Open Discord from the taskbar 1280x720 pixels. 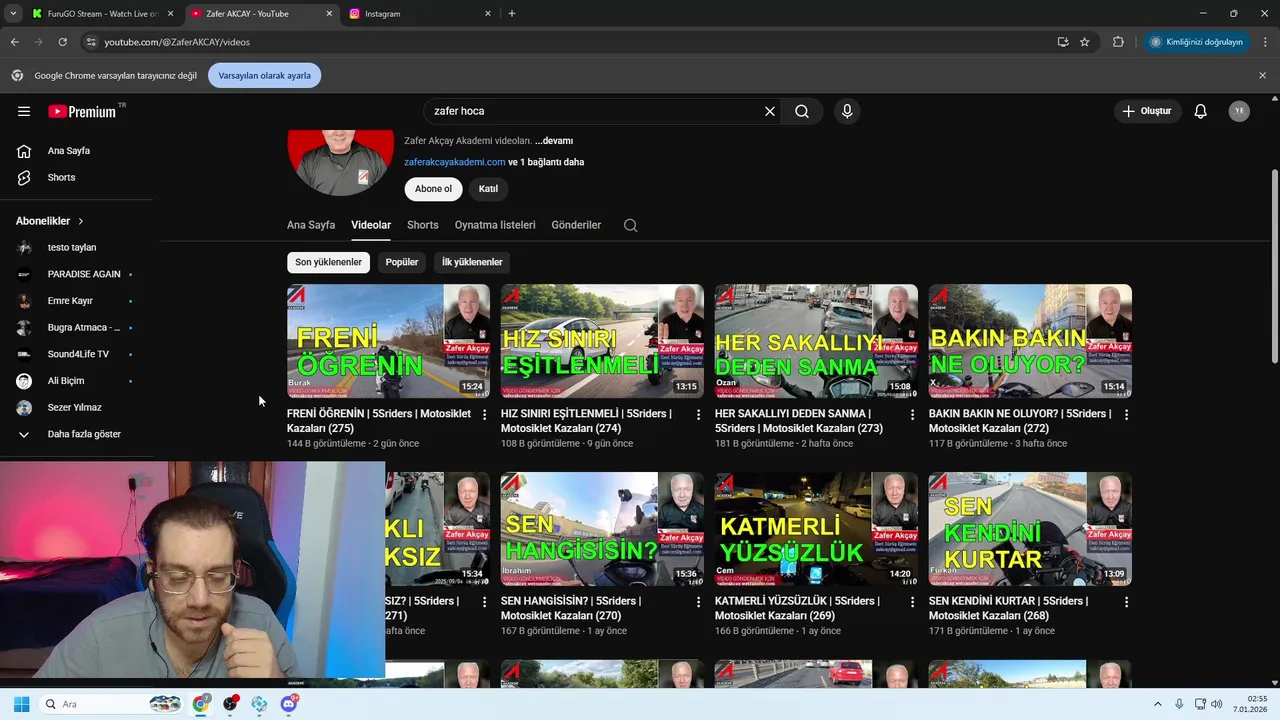pyautogui.click(x=289, y=704)
